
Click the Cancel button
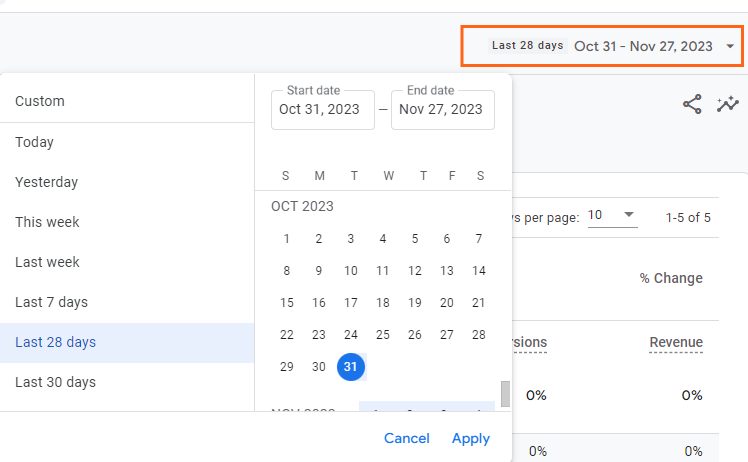click(406, 438)
